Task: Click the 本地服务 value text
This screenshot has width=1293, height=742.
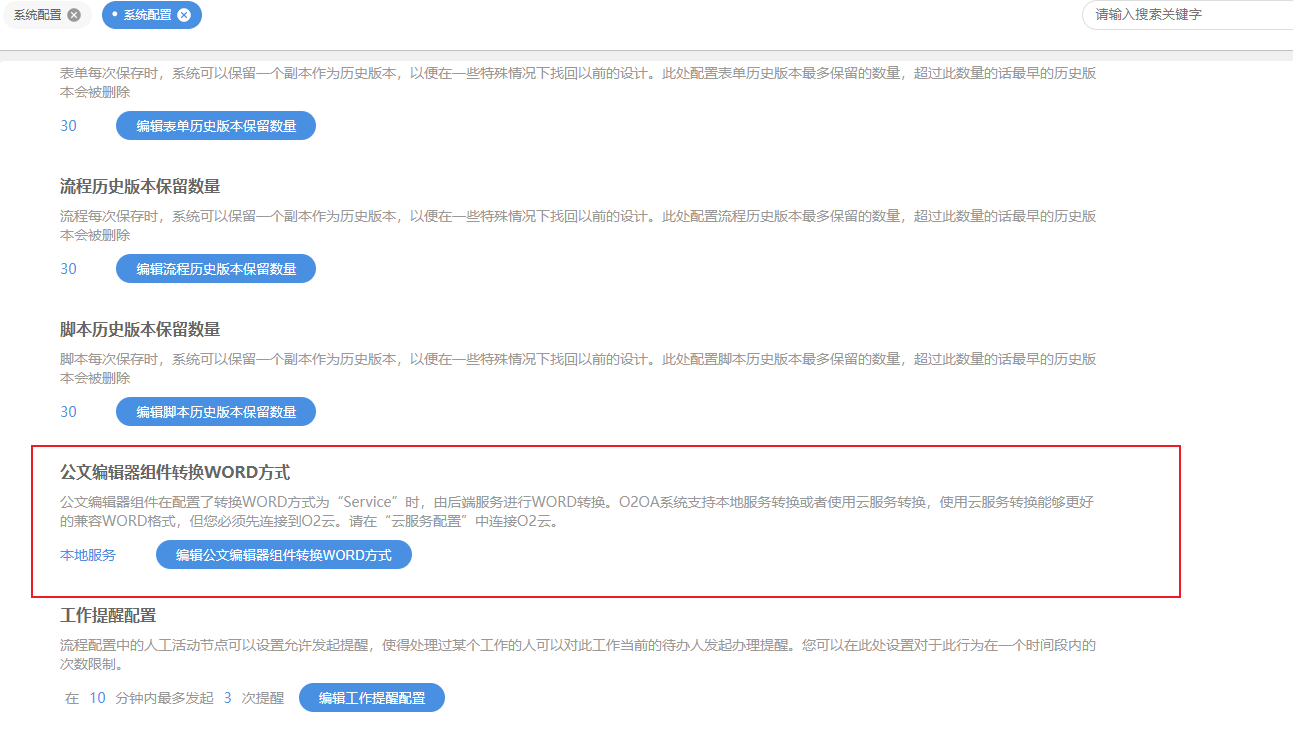Action: pos(88,555)
